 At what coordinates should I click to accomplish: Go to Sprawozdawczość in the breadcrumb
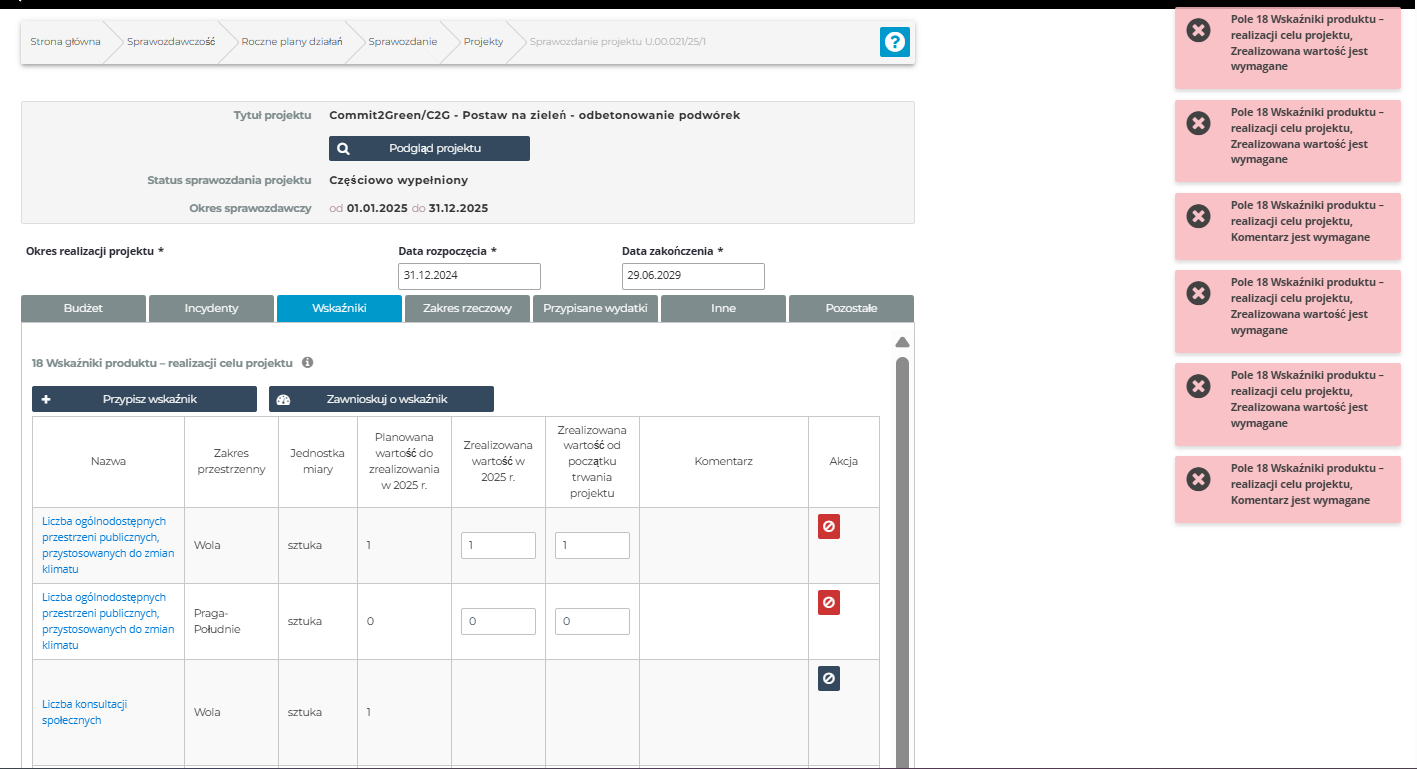(171, 42)
